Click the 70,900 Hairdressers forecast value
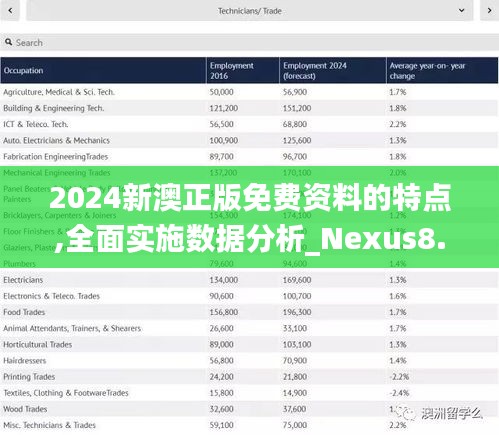Viewport: 499px width, 435px height. 295,361
